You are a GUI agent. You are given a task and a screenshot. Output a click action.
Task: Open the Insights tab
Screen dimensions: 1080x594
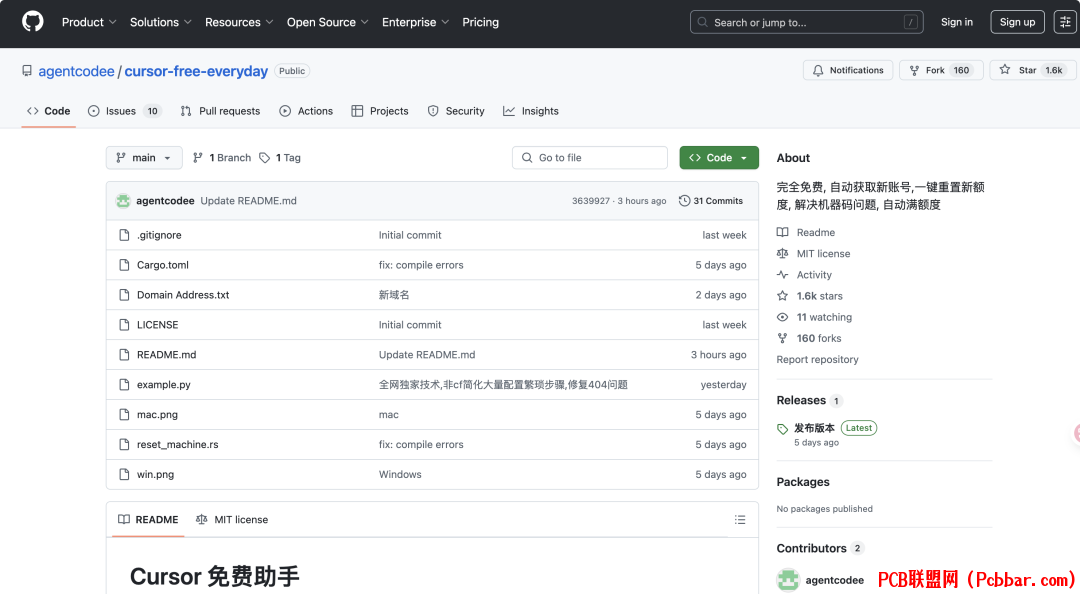[x=531, y=111]
